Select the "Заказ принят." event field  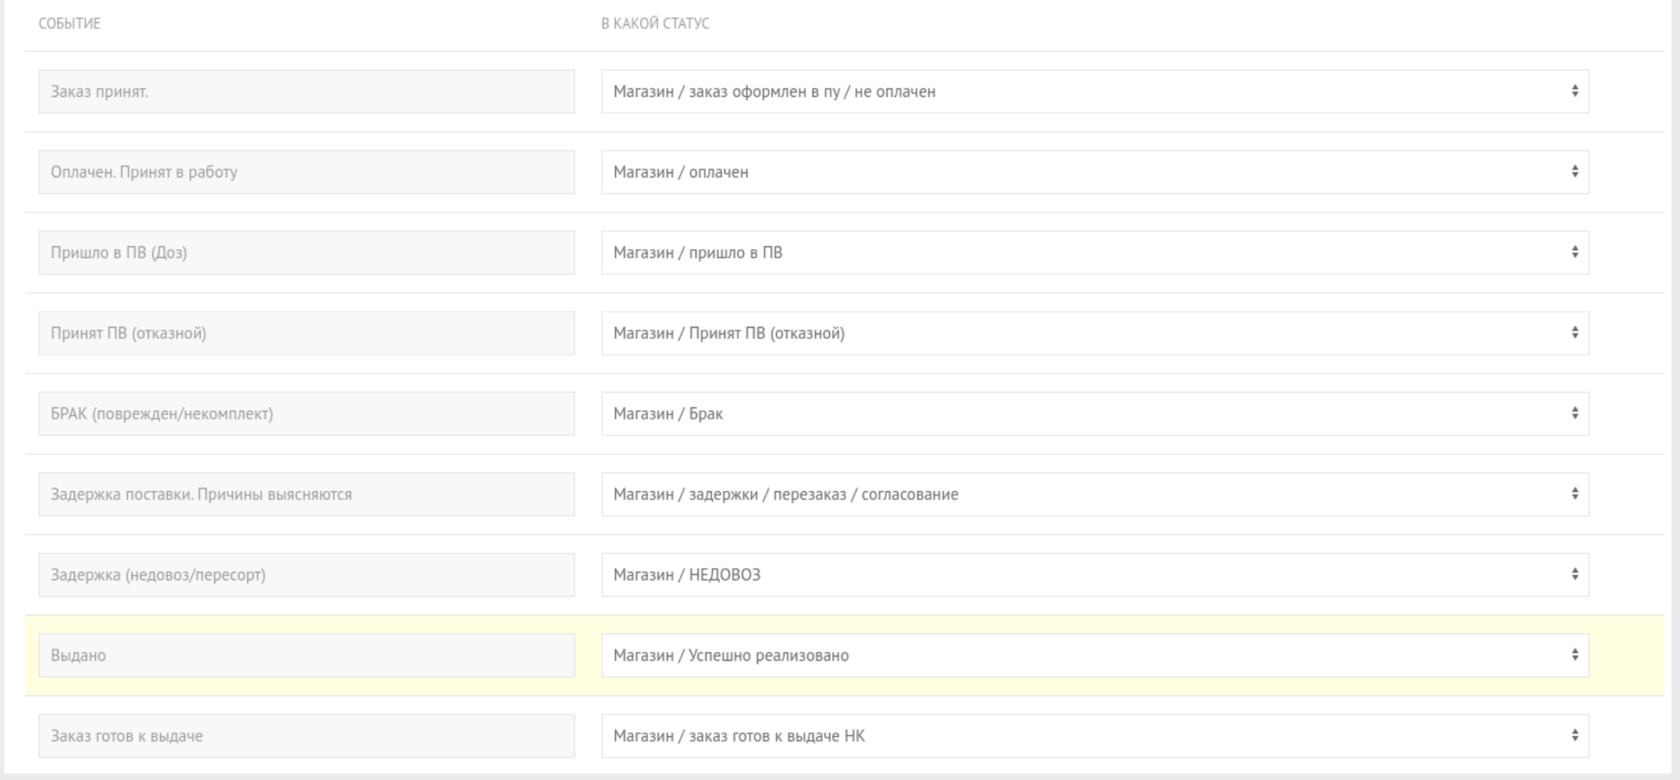[305, 90]
